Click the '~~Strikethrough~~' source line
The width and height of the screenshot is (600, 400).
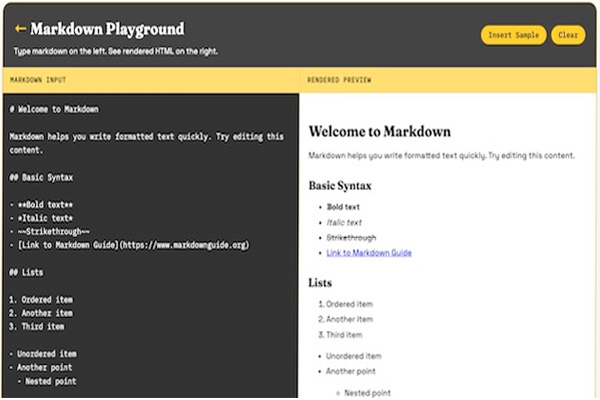coord(50,232)
